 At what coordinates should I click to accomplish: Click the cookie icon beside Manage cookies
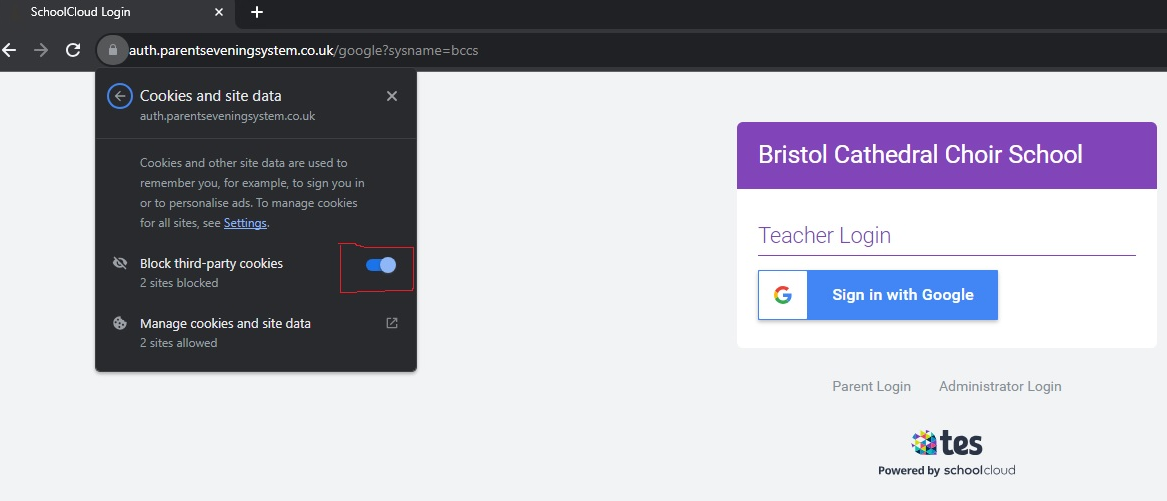119,323
